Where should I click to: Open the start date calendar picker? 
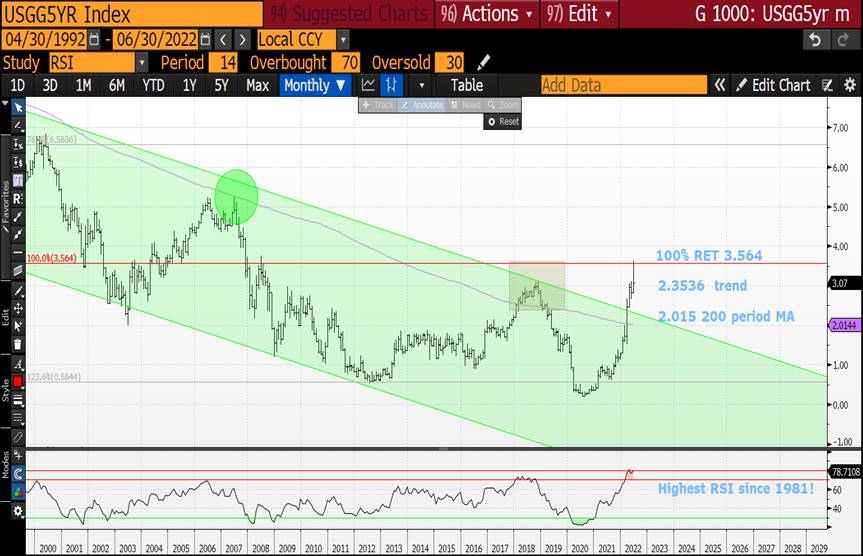[x=94, y=40]
